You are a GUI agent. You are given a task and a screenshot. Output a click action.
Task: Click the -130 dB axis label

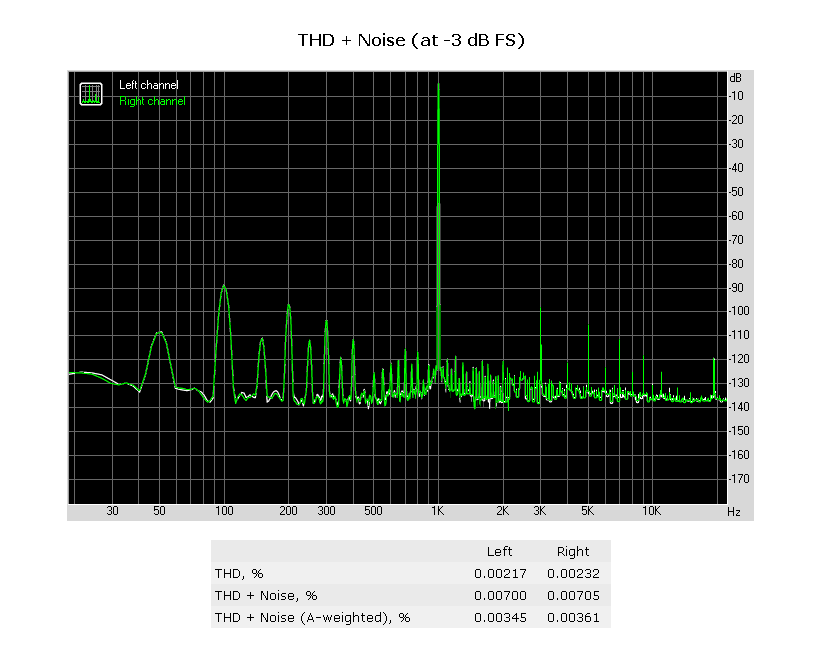point(739,382)
